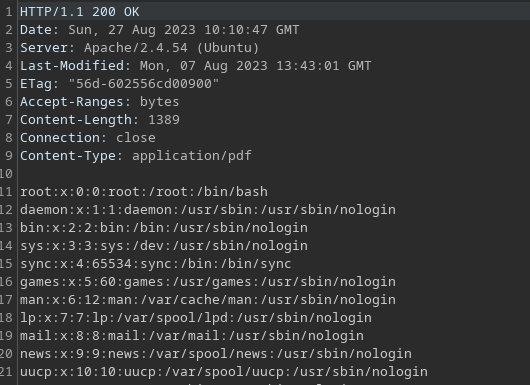Click the mail:x:8:8 entry line
The width and height of the screenshot is (530, 385).
[x=192, y=336]
